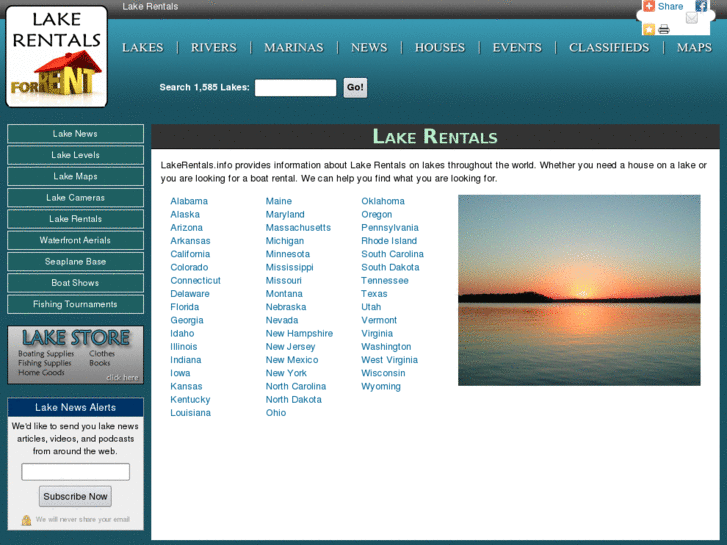Open the Colorado link
Viewport: 727px width, 545px height.
click(x=189, y=267)
